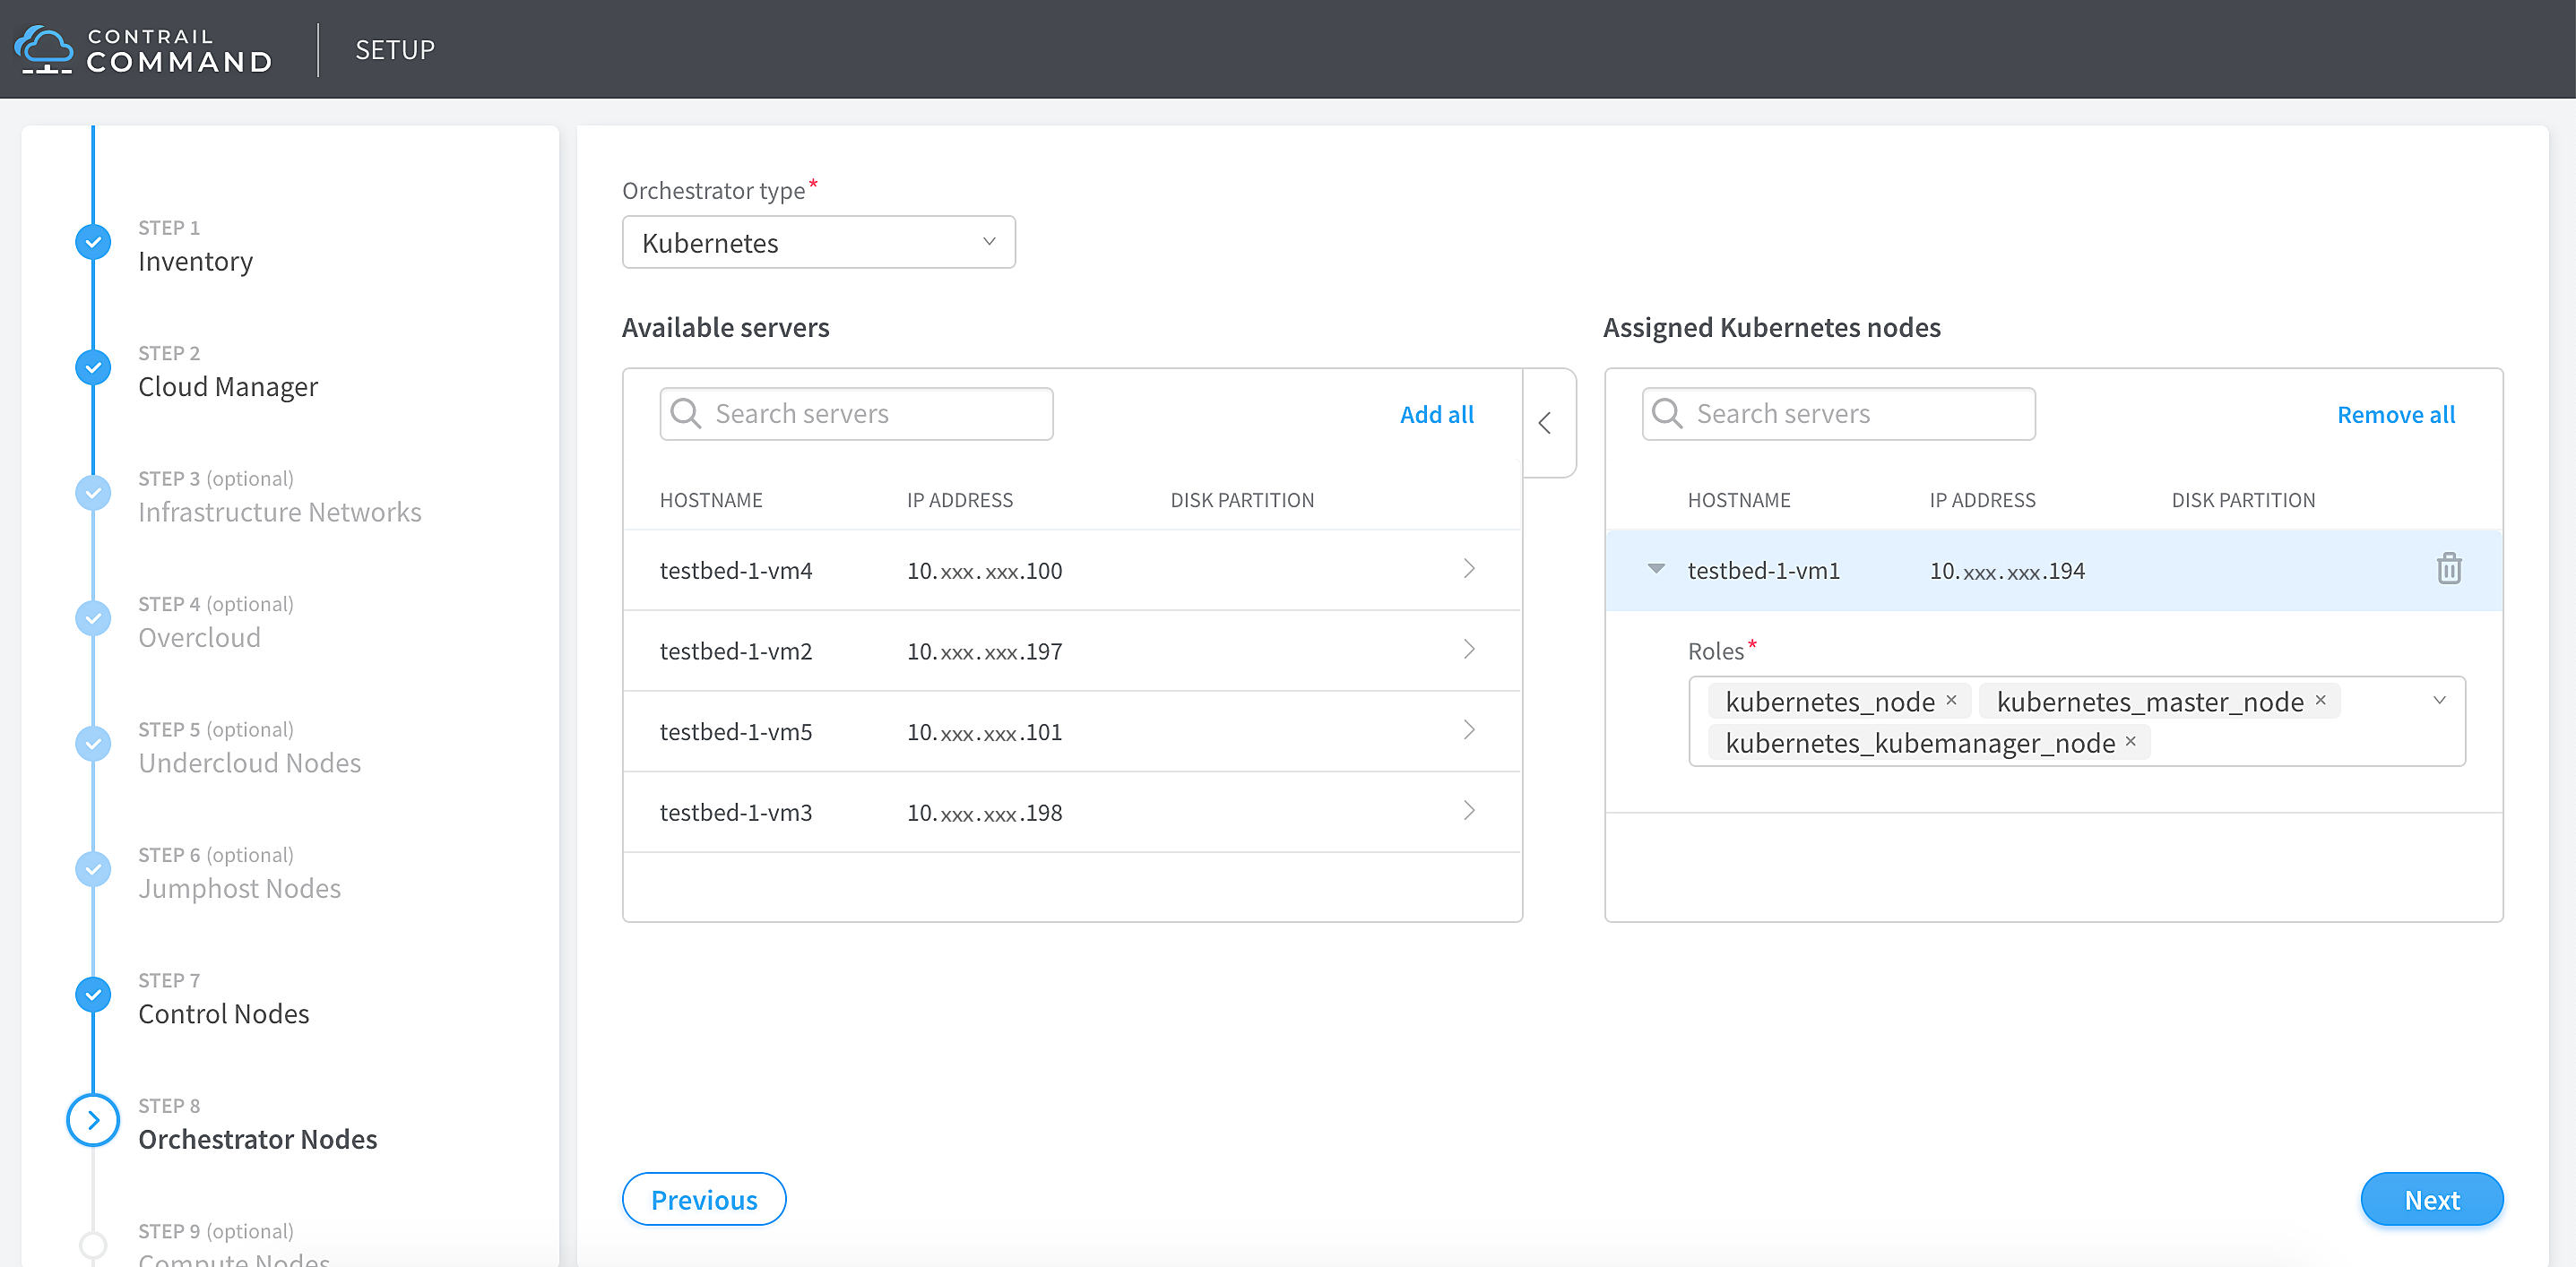The image size is (2576, 1267).
Task: Open Jumphost Nodes step
Action: (239, 888)
